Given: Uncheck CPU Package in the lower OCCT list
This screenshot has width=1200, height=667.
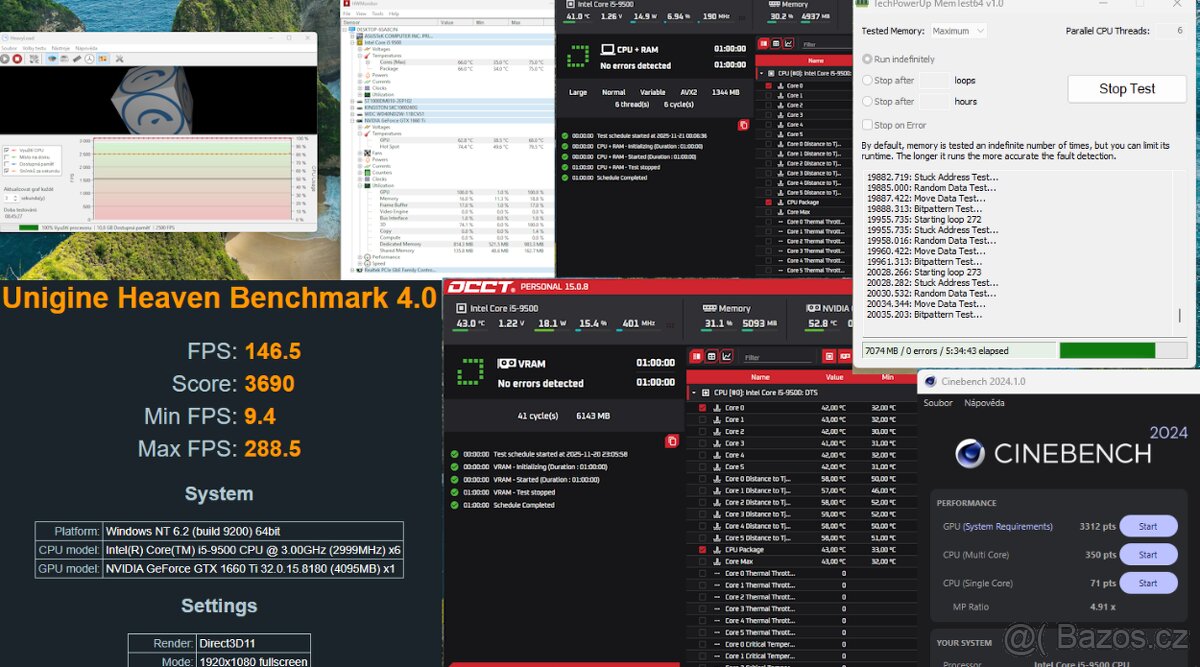Looking at the screenshot, I should [703, 550].
